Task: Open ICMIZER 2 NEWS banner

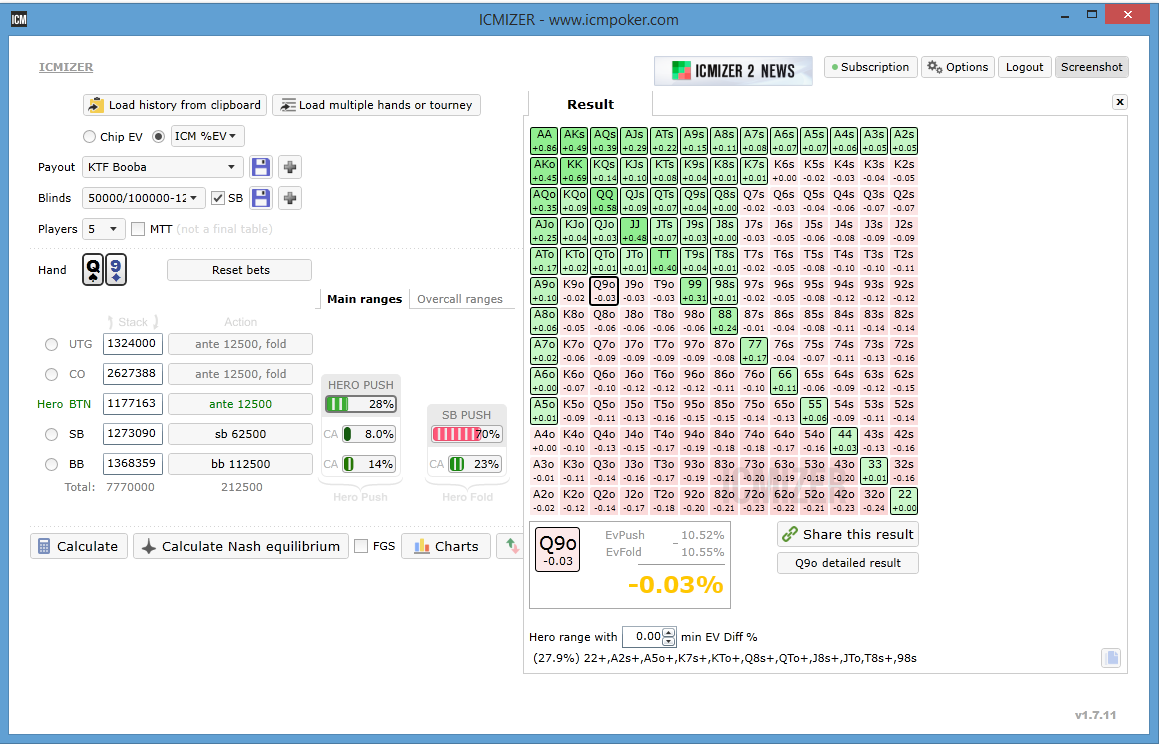Action: click(733, 71)
